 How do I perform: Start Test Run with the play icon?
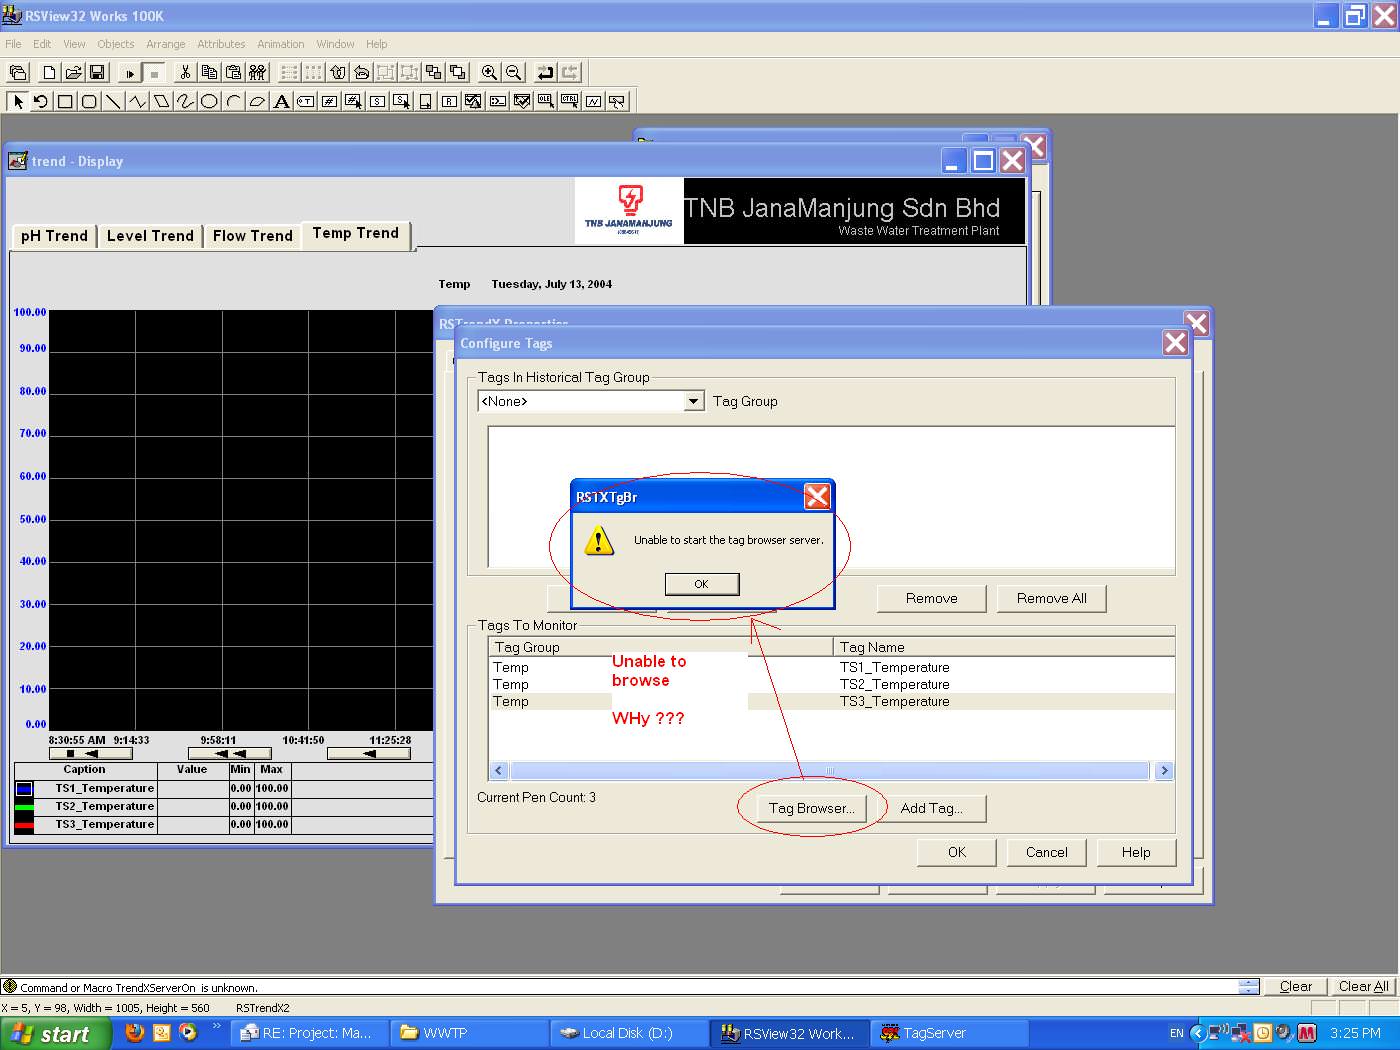[130, 72]
